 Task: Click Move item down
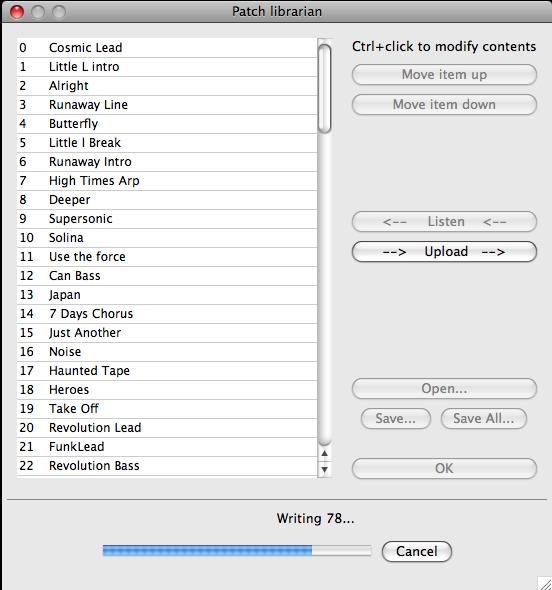point(444,104)
